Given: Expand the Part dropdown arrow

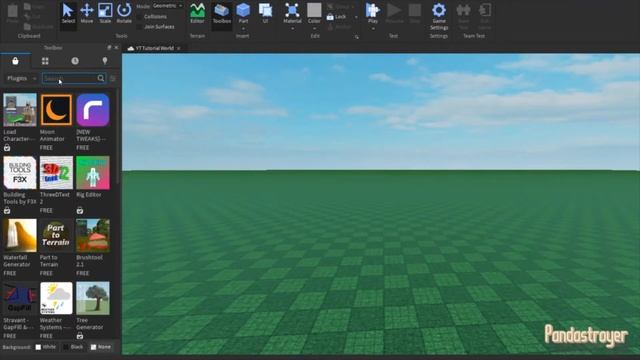Looking at the screenshot, I should [x=243, y=29].
